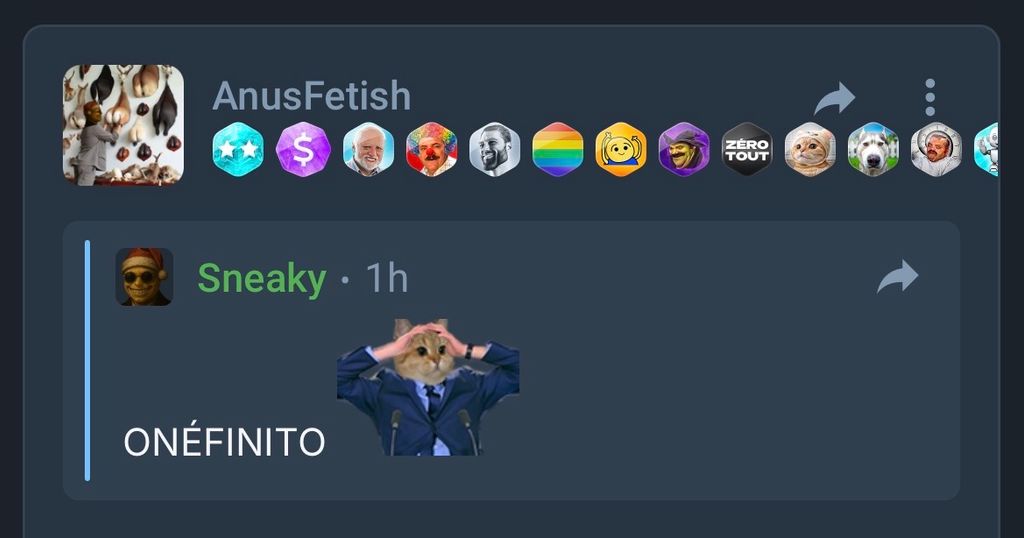Screen dimensions: 1024x538
Task: Open the three-dot post options menu
Action: tap(930, 98)
